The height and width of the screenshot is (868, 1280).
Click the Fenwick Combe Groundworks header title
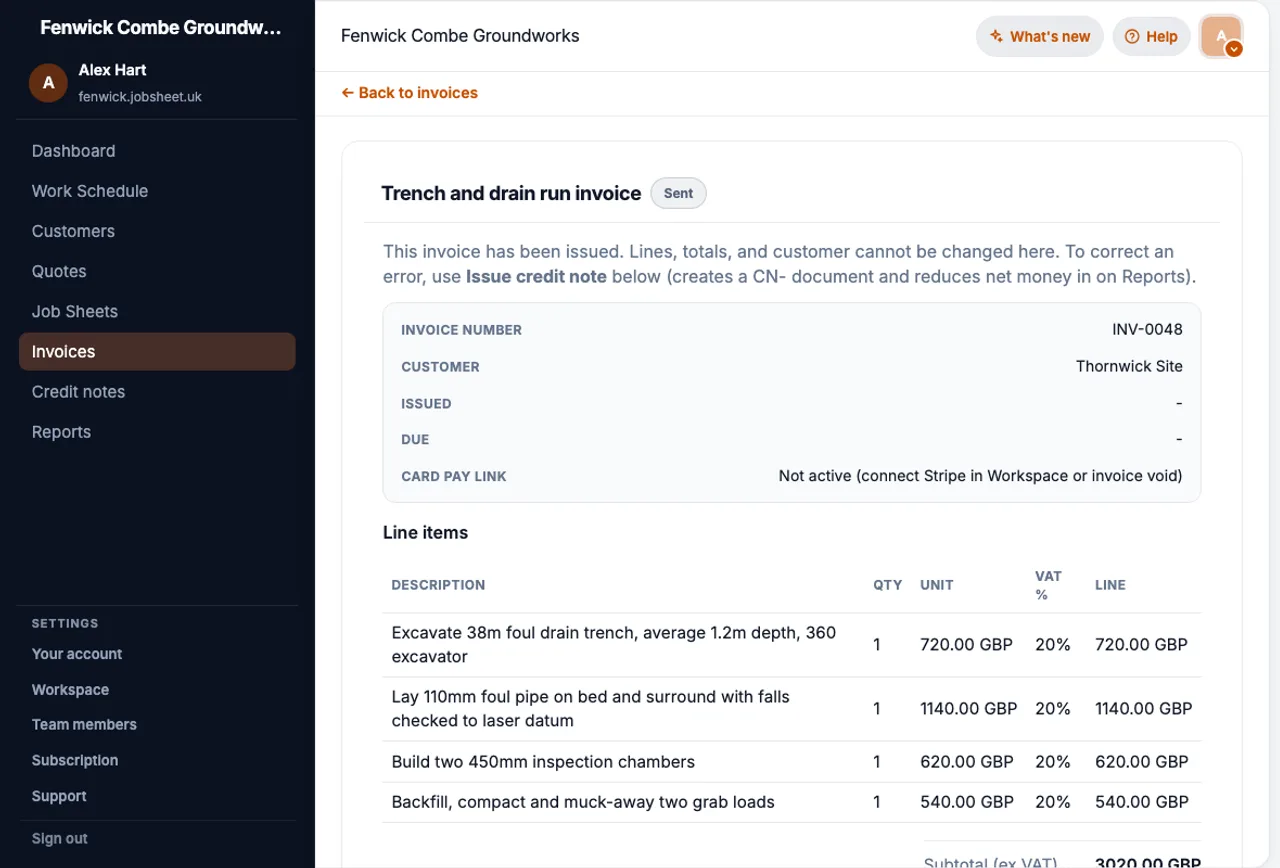click(x=460, y=36)
